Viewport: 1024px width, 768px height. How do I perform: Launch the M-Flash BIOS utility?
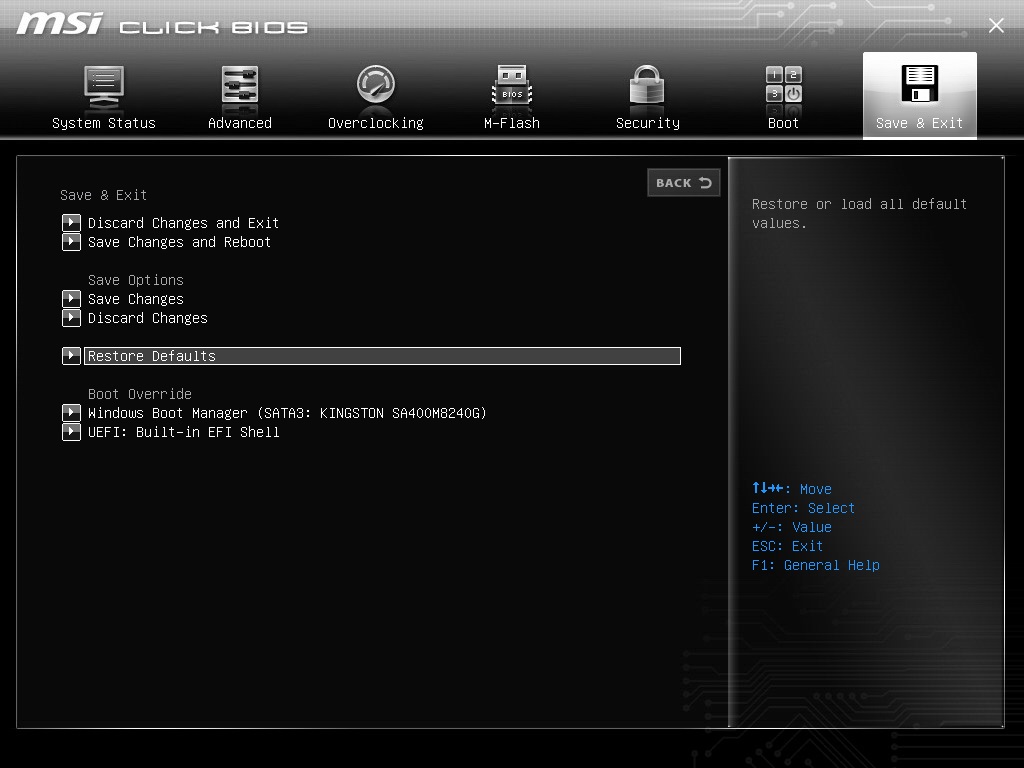click(x=511, y=95)
